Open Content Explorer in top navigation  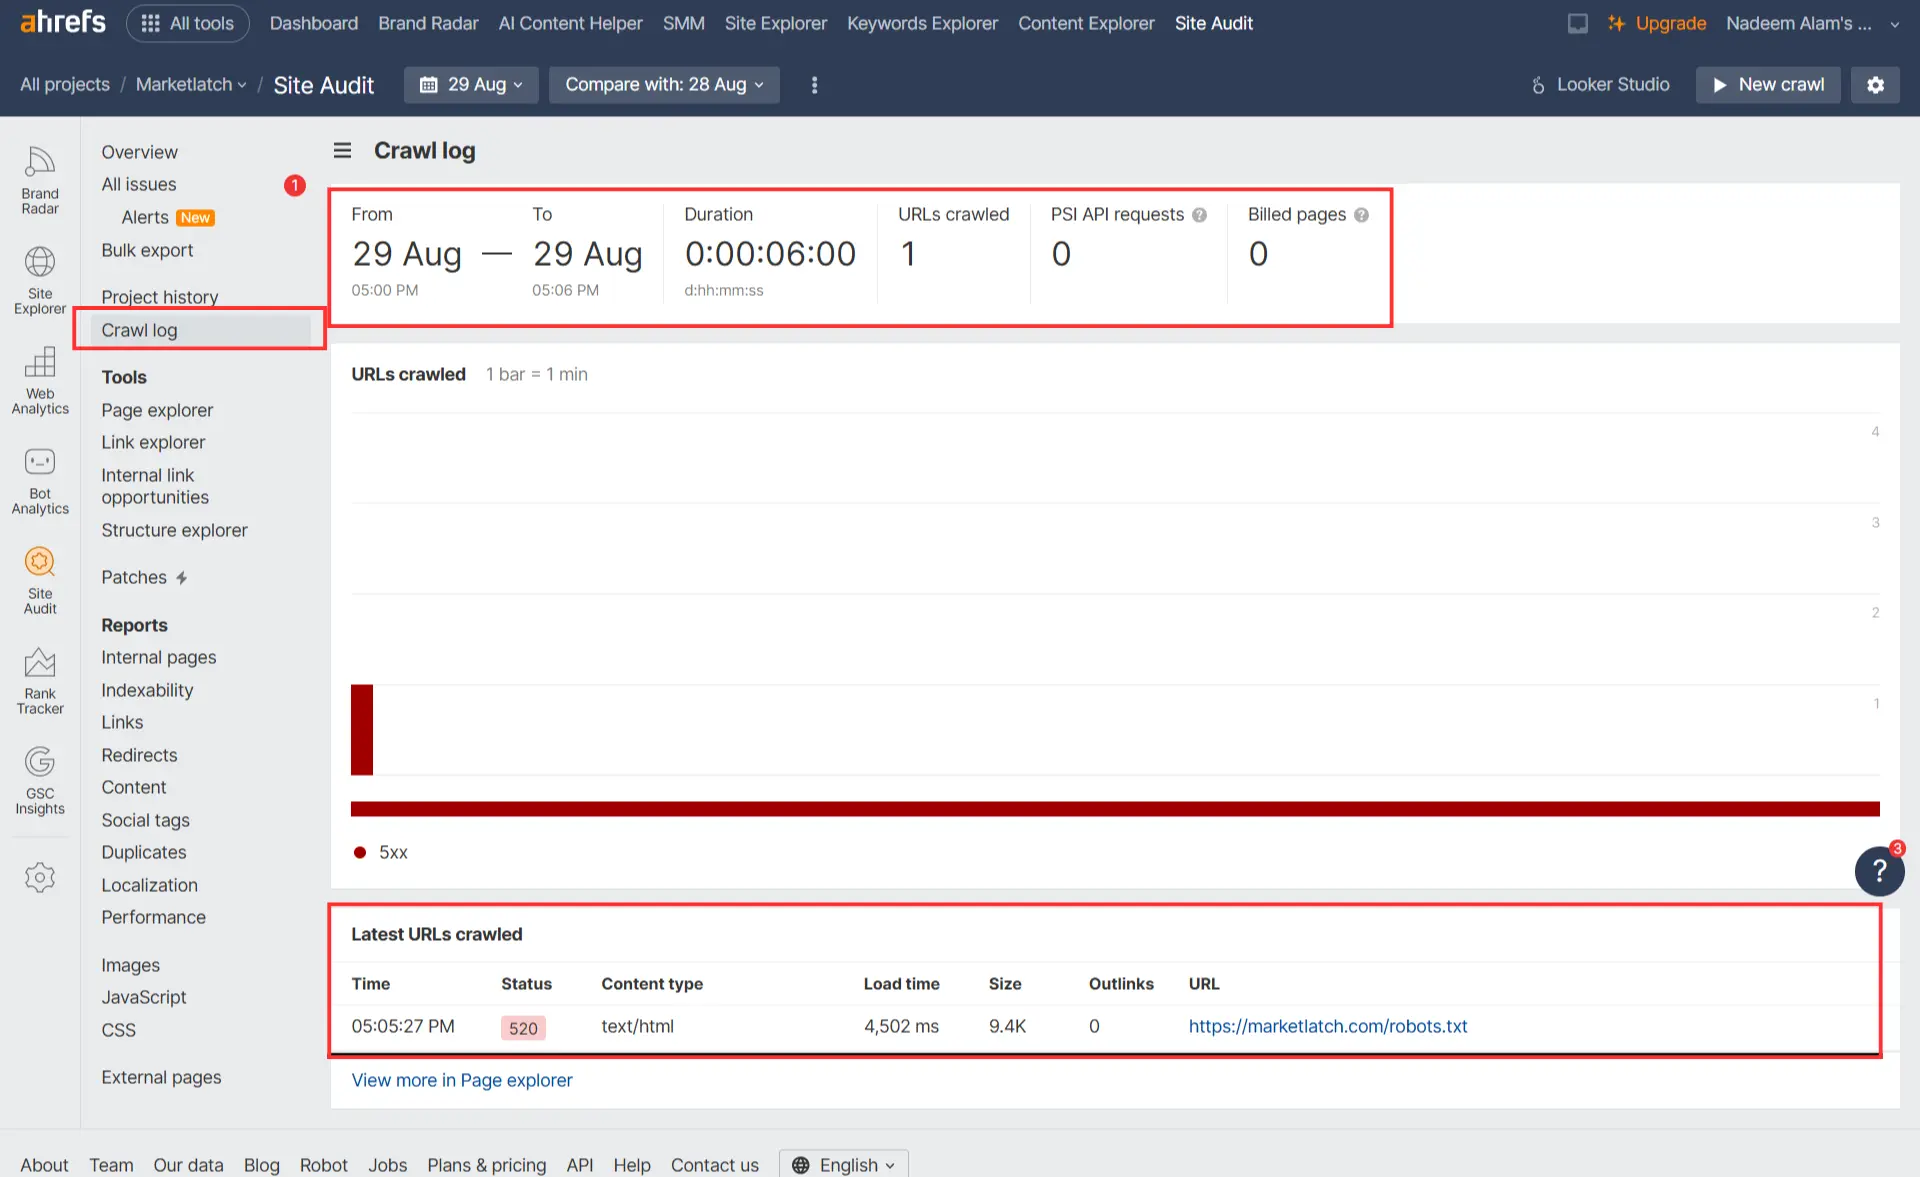coord(1086,23)
